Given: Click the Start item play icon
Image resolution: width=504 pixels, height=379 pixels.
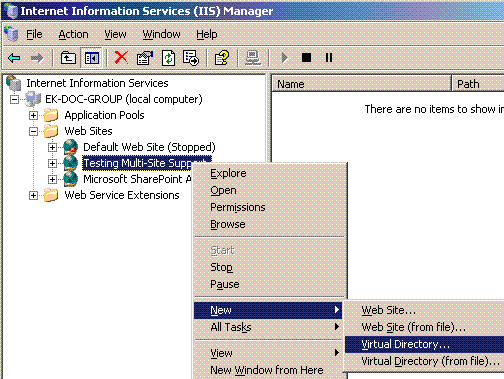Looking at the screenshot, I should coord(284,58).
